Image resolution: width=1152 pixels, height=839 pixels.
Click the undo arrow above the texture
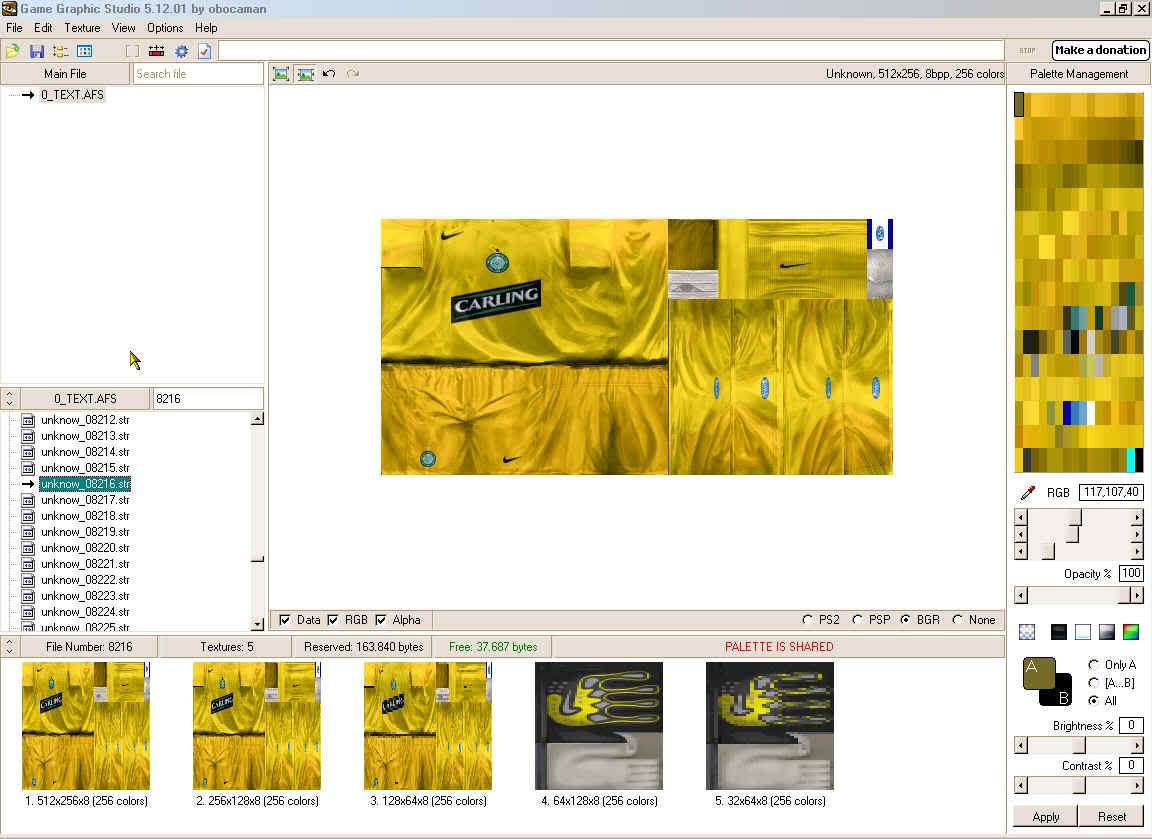click(329, 74)
